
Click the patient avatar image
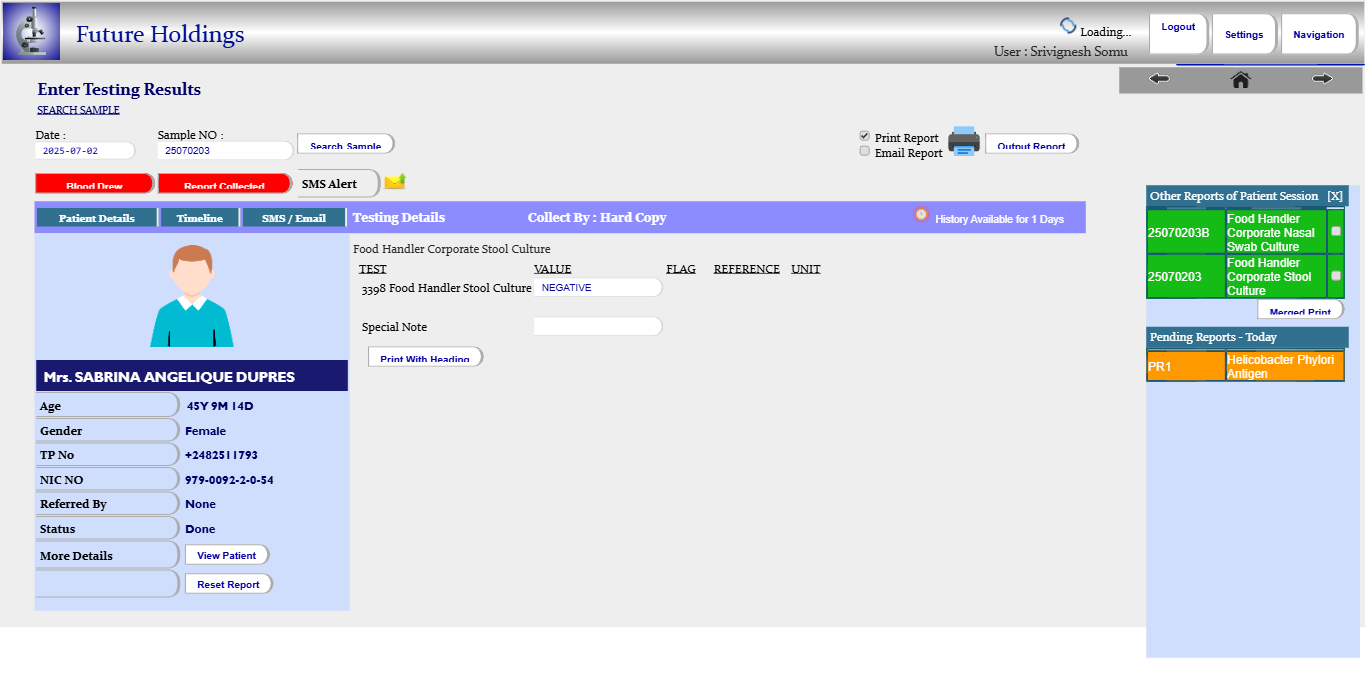pos(191,296)
